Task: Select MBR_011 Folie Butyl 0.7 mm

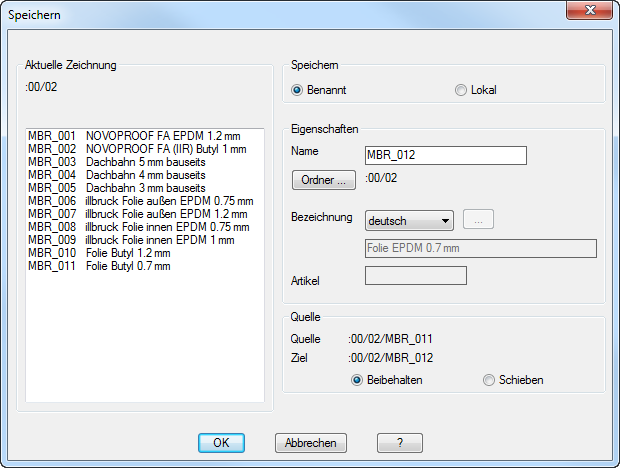Action: coord(100,266)
